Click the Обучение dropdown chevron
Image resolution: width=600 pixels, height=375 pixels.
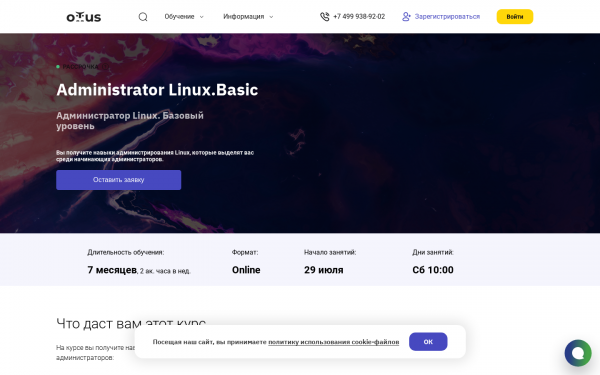click(x=202, y=17)
